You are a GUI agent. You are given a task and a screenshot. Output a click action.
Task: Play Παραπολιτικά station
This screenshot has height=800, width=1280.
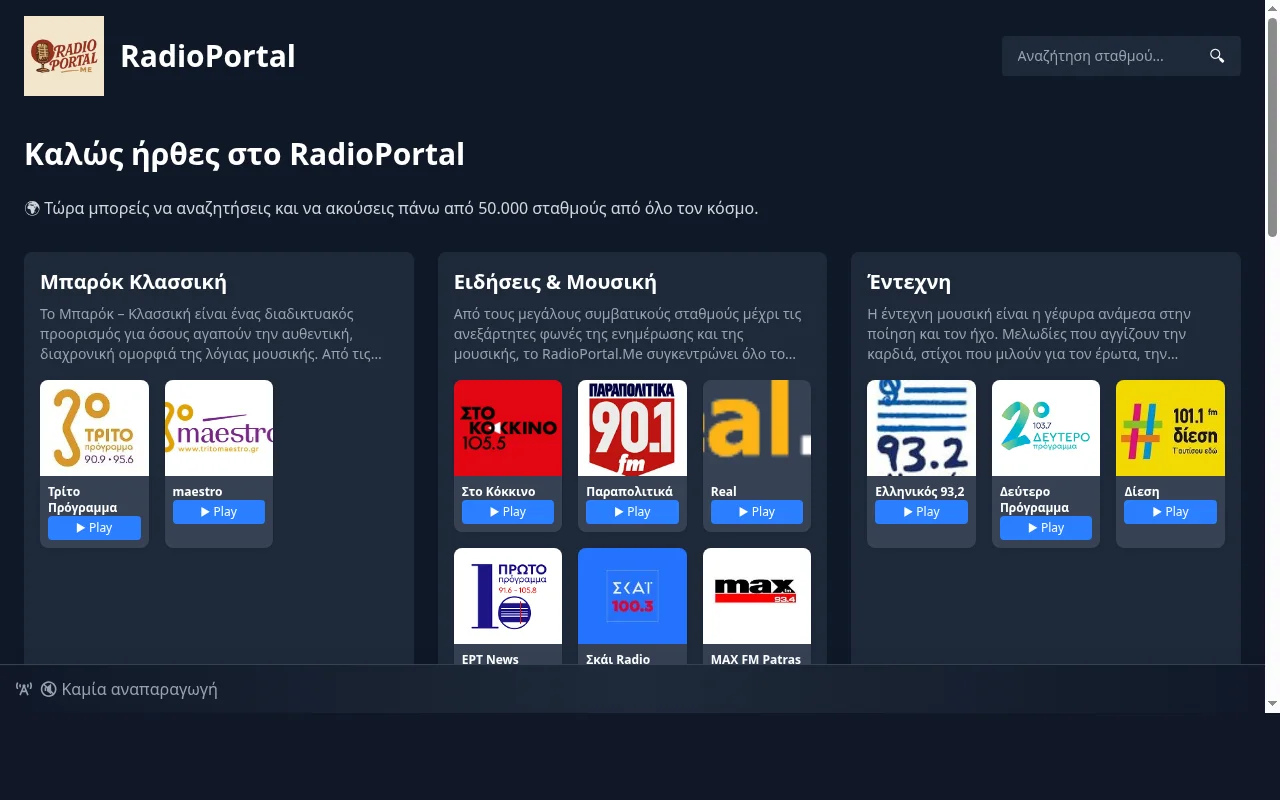tap(632, 512)
